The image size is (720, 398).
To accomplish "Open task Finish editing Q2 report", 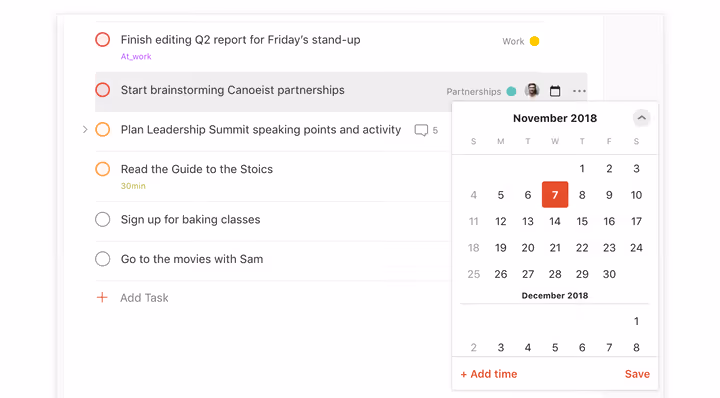I will [240, 39].
